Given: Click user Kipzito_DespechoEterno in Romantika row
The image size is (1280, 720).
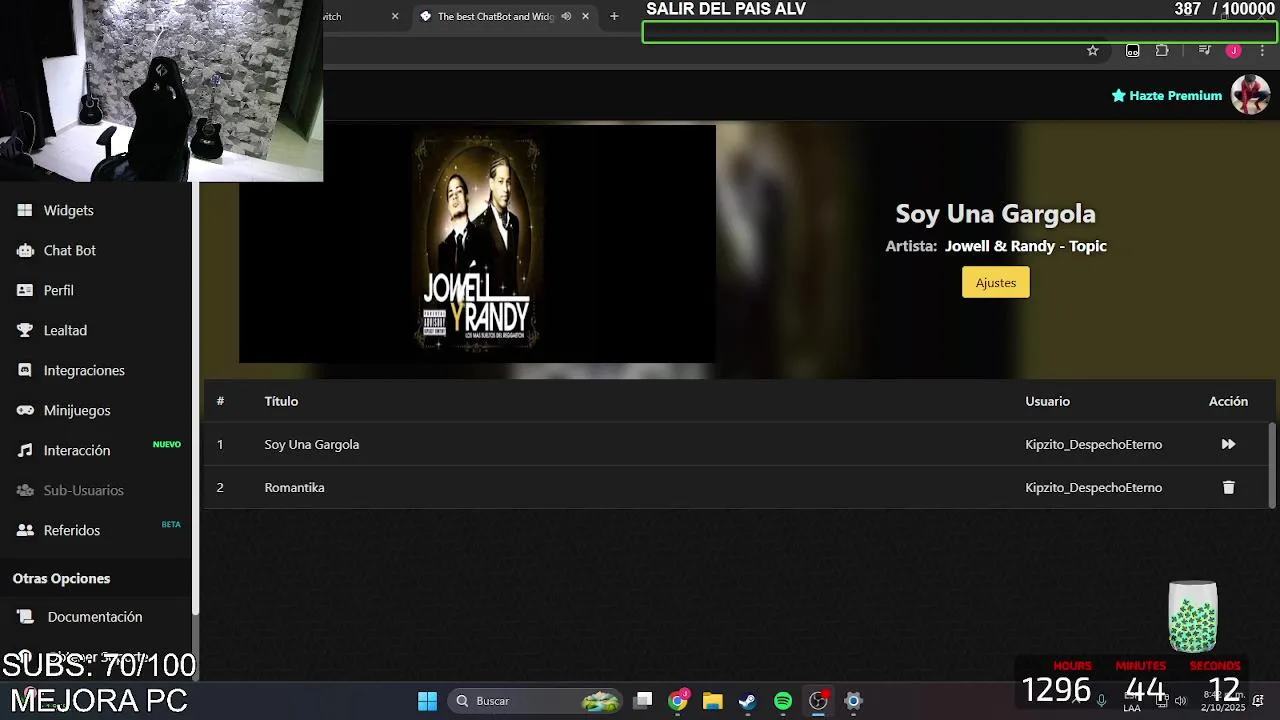Looking at the screenshot, I should (1093, 487).
